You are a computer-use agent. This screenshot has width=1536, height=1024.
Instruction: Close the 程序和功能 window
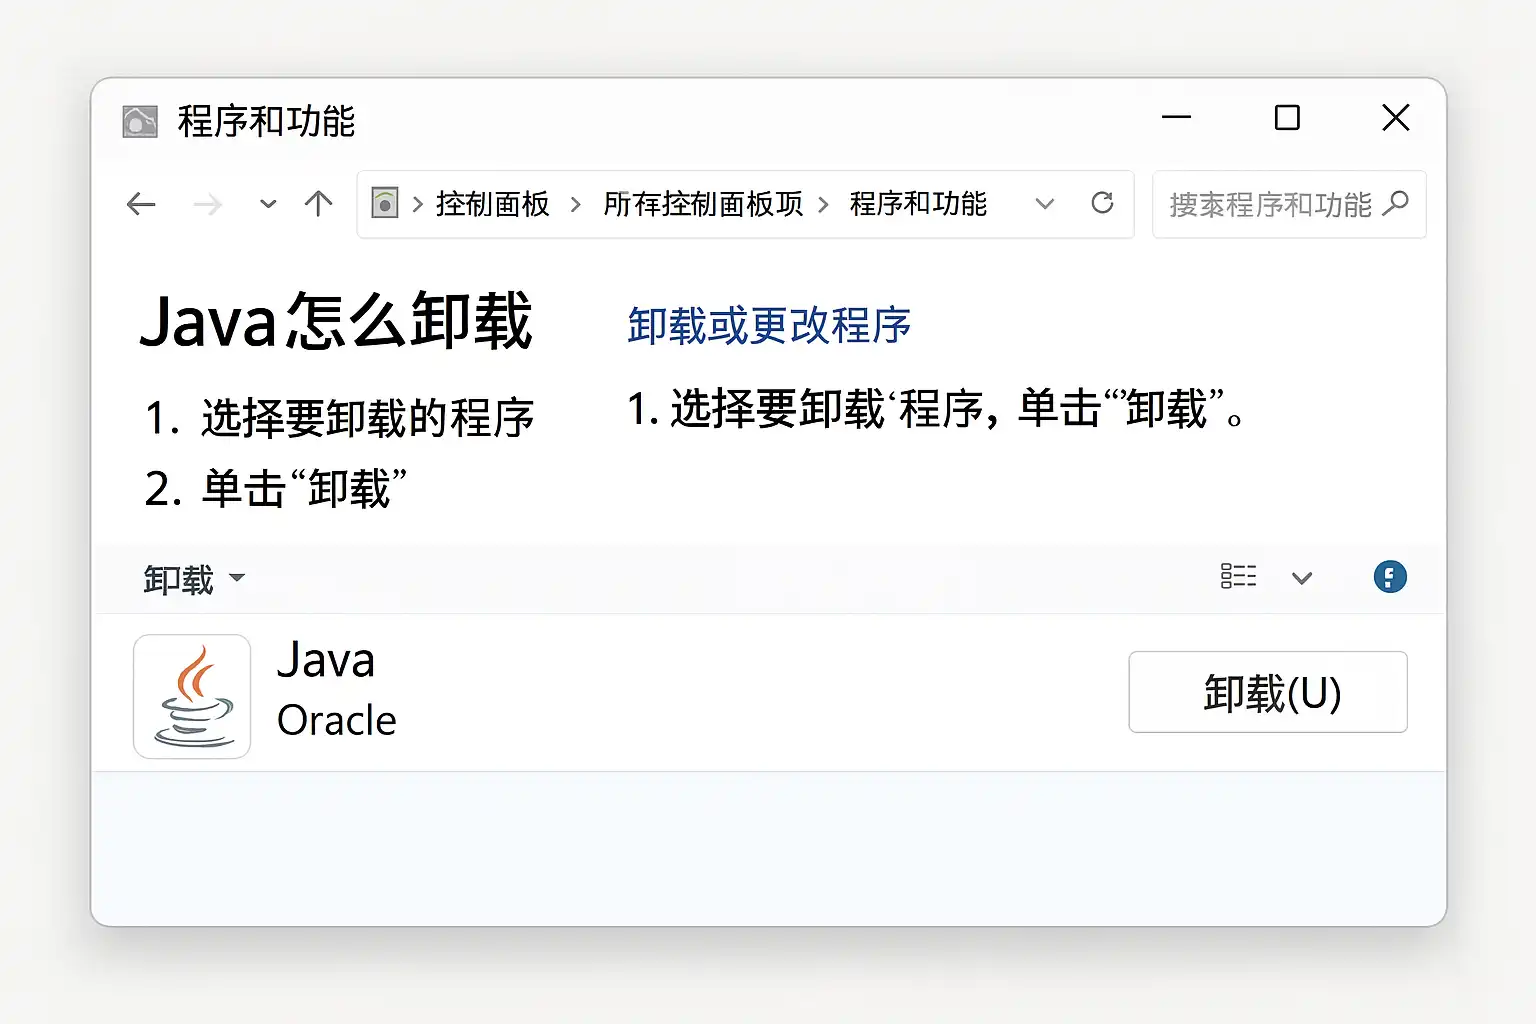pos(1396,118)
